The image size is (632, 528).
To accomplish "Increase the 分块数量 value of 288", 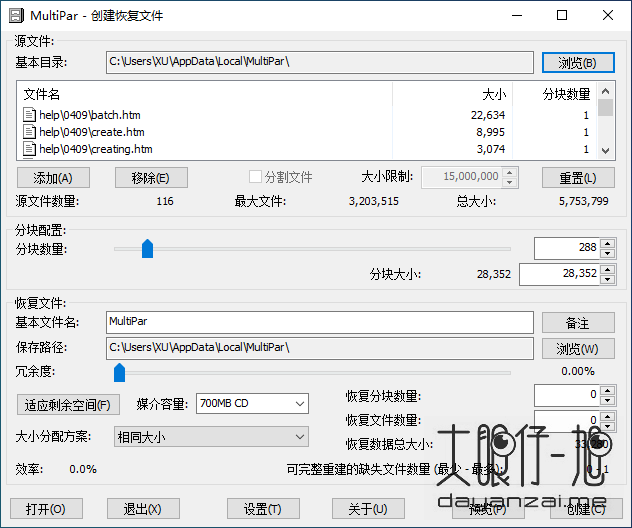I will [607, 243].
